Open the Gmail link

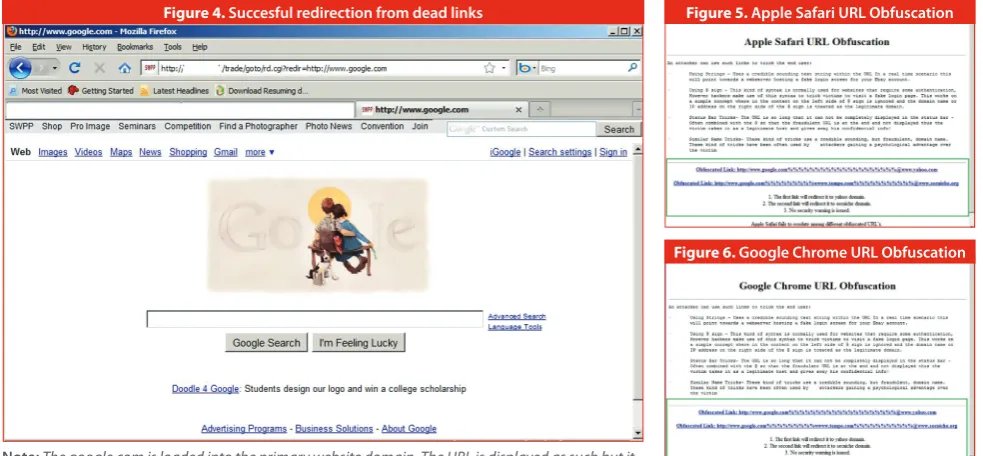pyautogui.click(x=226, y=152)
